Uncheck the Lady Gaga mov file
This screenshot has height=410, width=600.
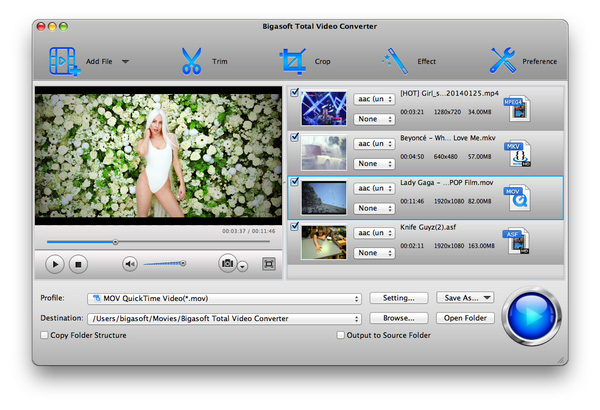pyautogui.click(x=294, y=181)
